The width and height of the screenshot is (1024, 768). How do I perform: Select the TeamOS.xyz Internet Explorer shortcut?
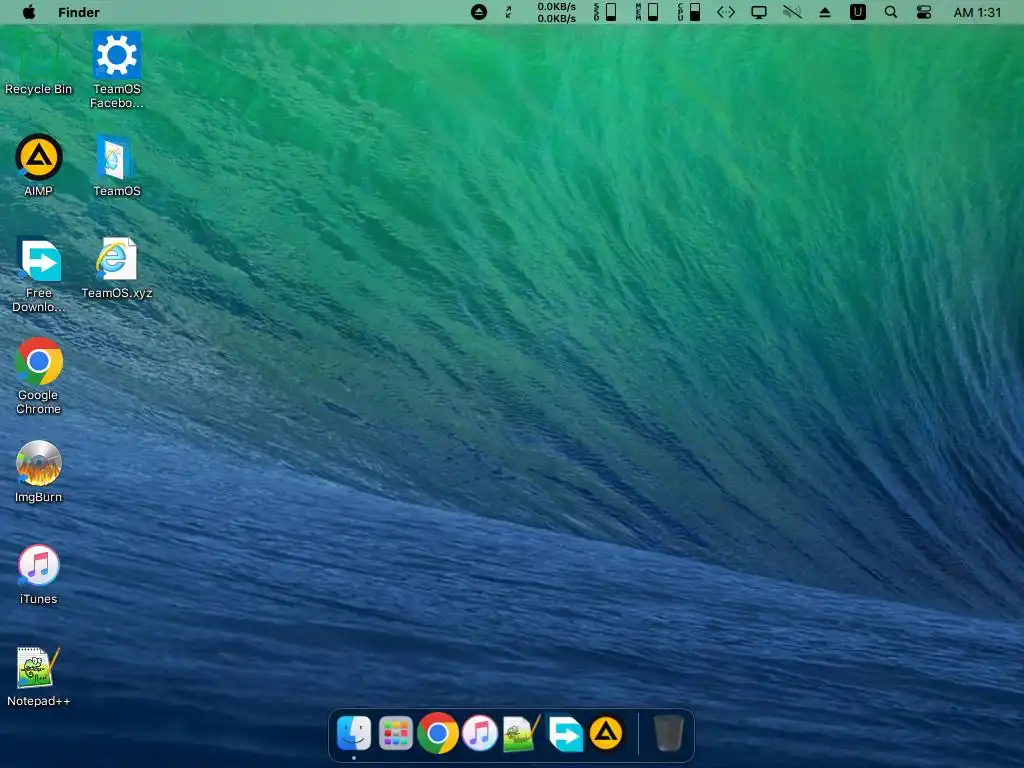click(117, 268)
